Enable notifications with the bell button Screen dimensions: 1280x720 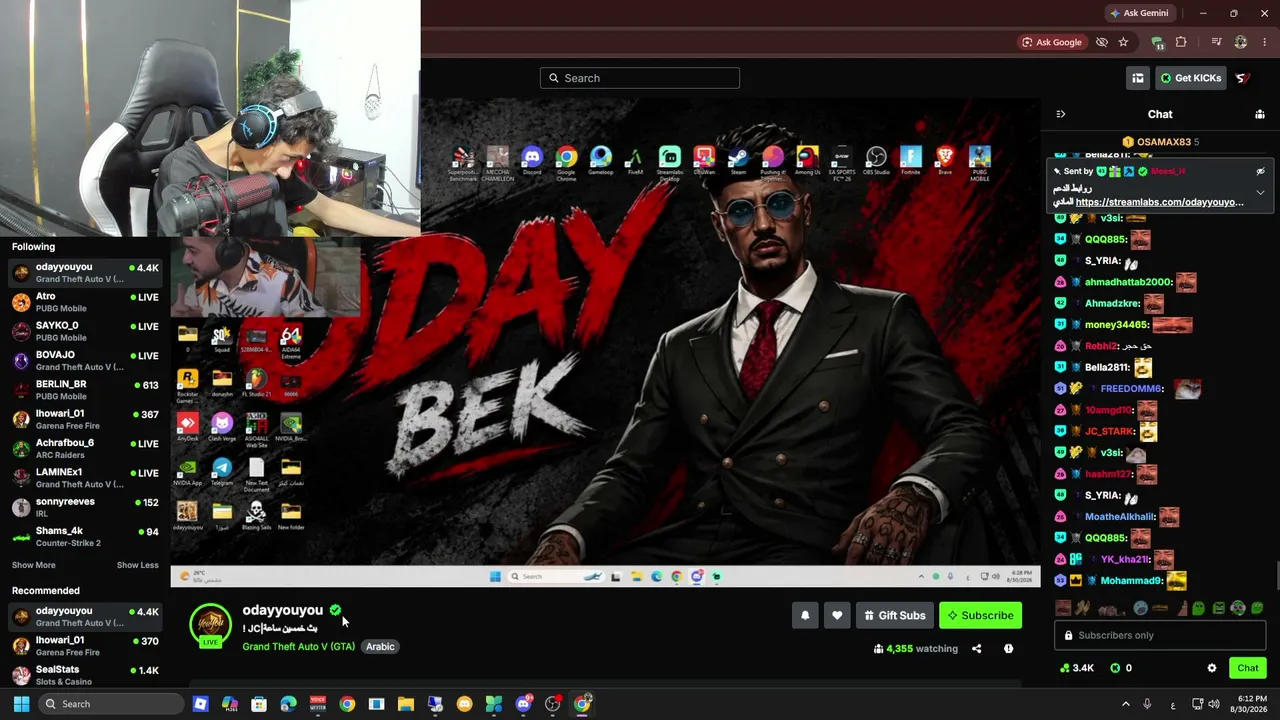pos(805,615)
